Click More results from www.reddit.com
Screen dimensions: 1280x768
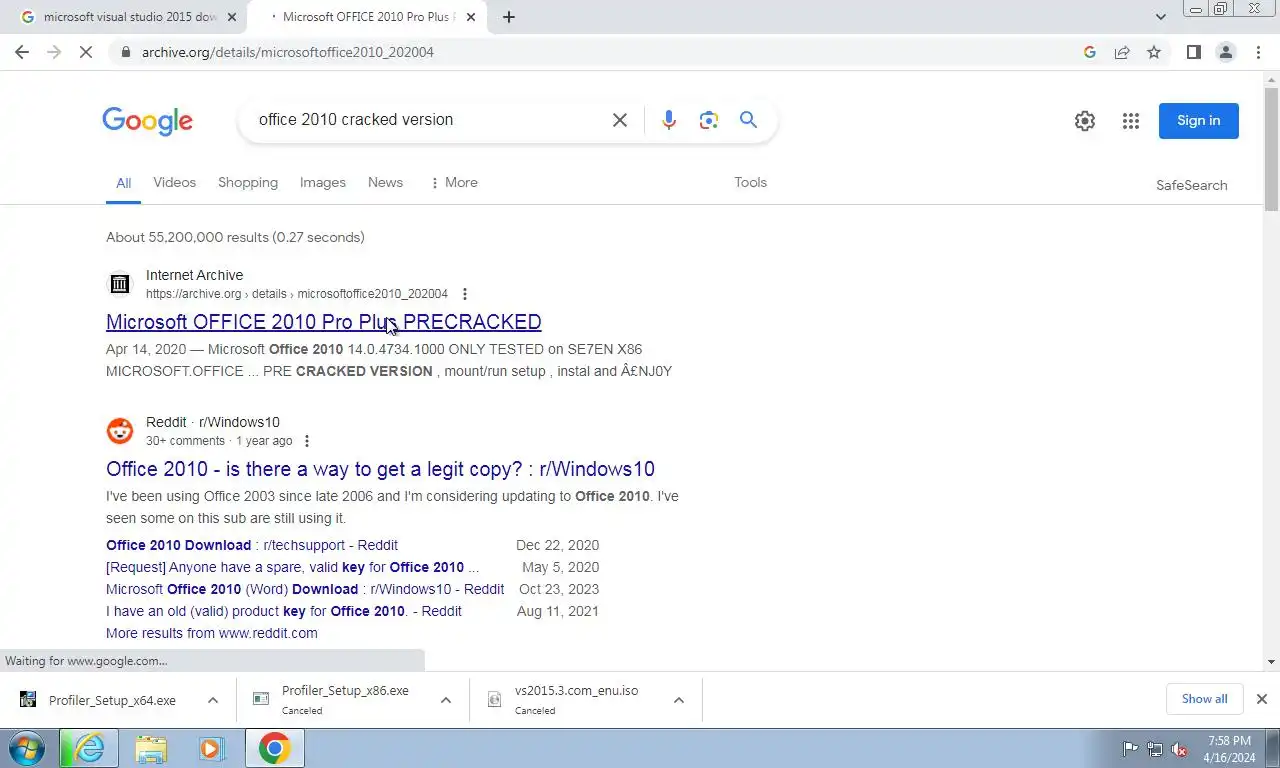tap(212, 633)
